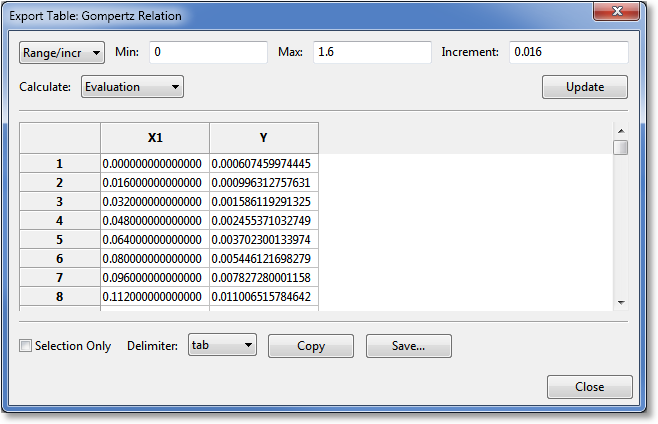This screenshot has width=658, height=424.
Task: Select row header 6
Action: pos(60,258)
